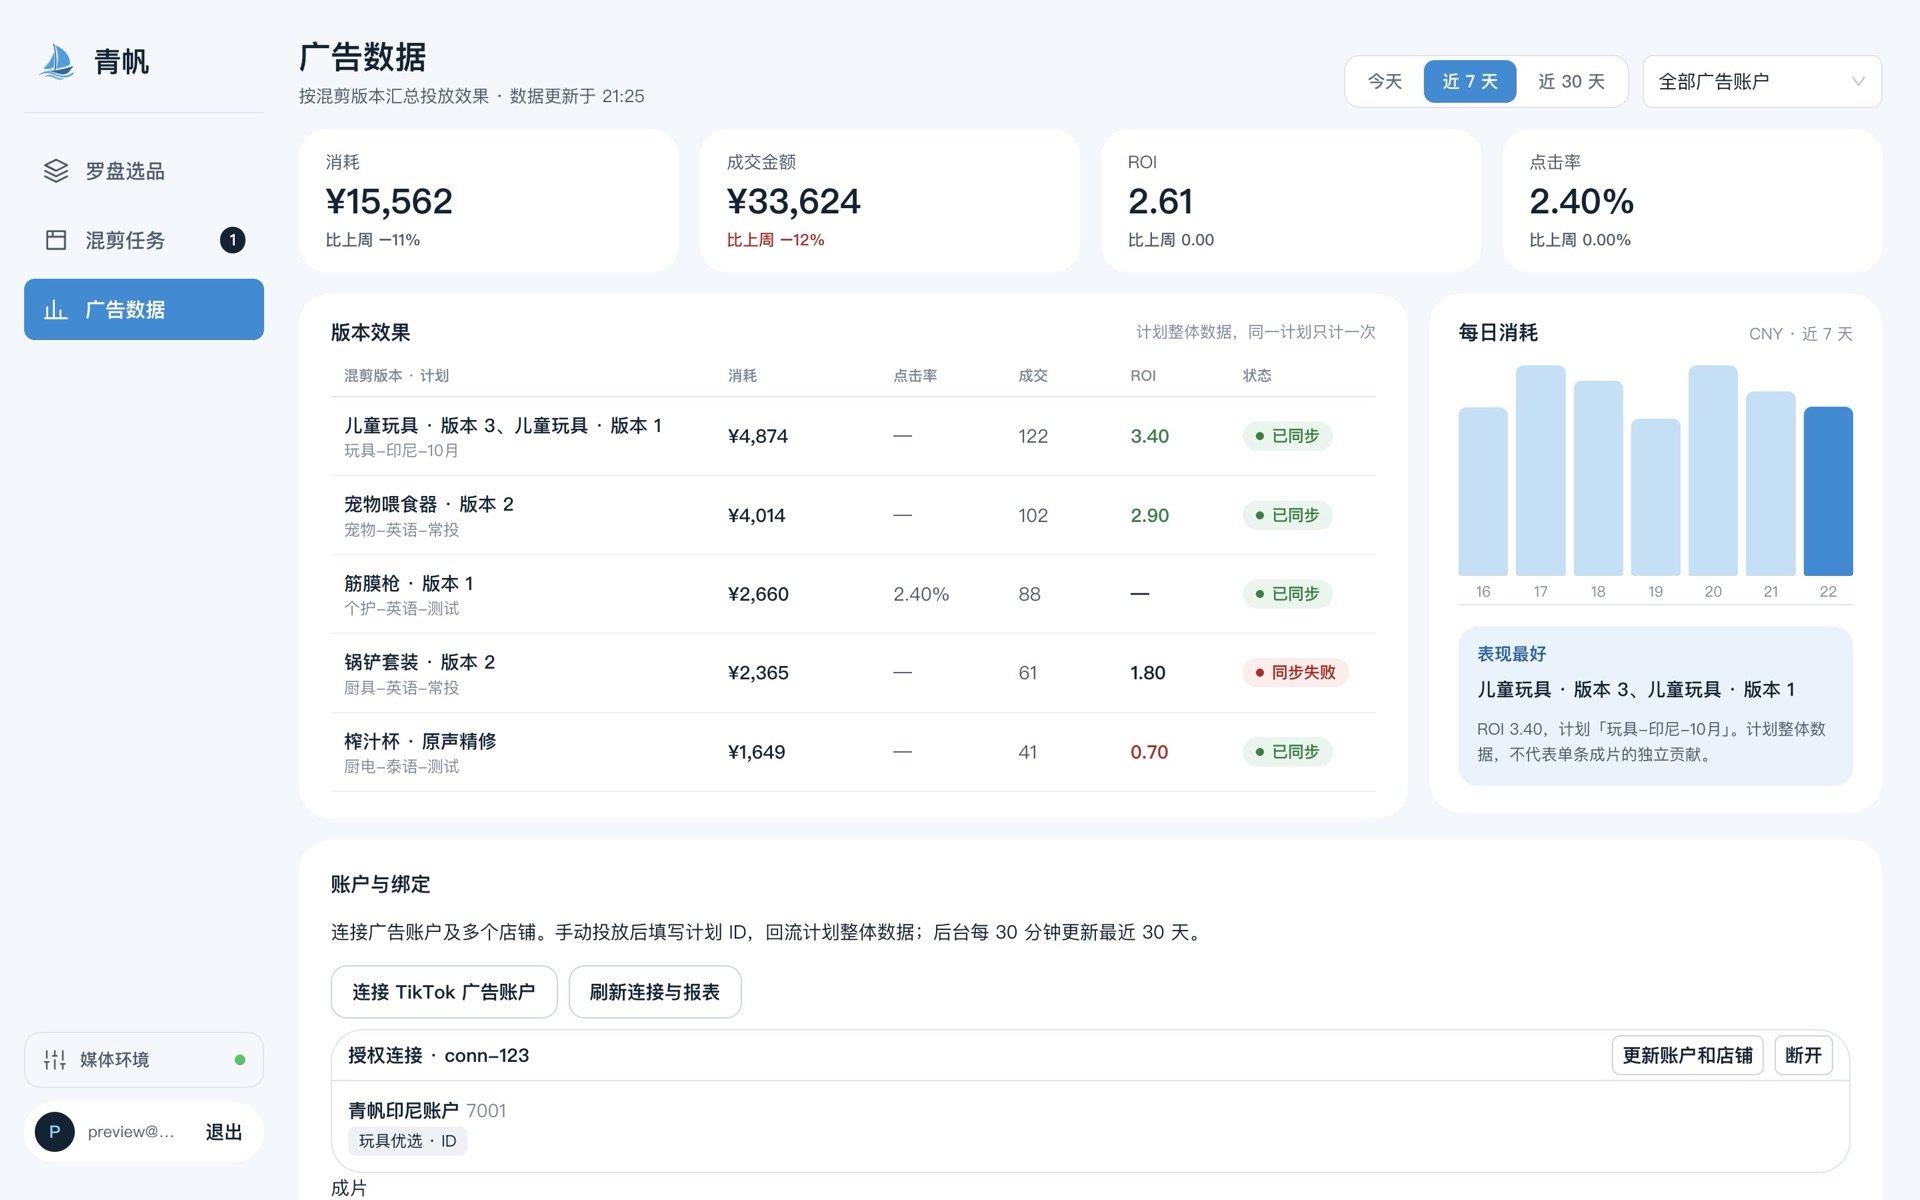Click the 榨汁杯 · 原声精修 row title
Image resolution: width=1920 pixels, height=1200 pixels.
point(420,741)
